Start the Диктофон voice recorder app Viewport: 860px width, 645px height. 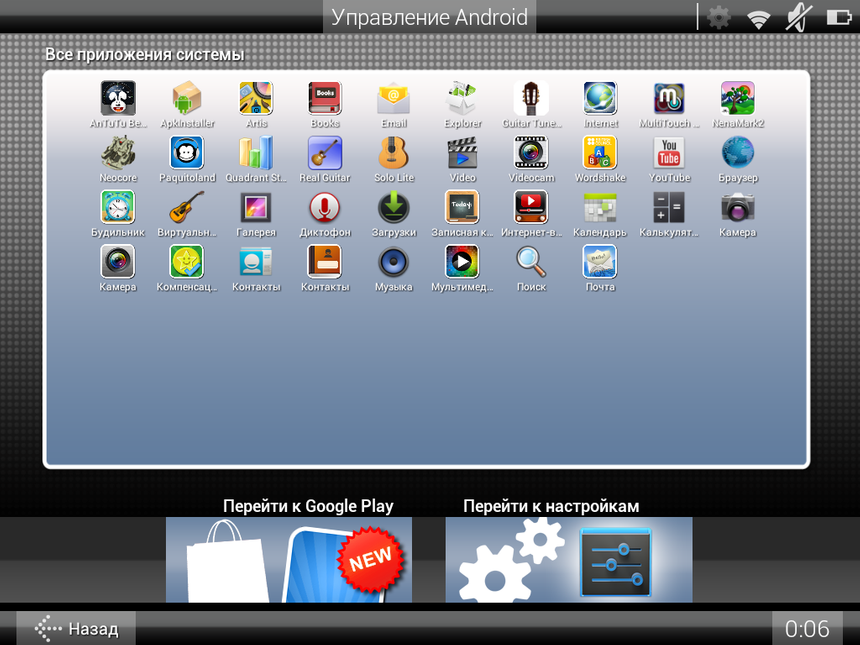(x=325, y=208)
